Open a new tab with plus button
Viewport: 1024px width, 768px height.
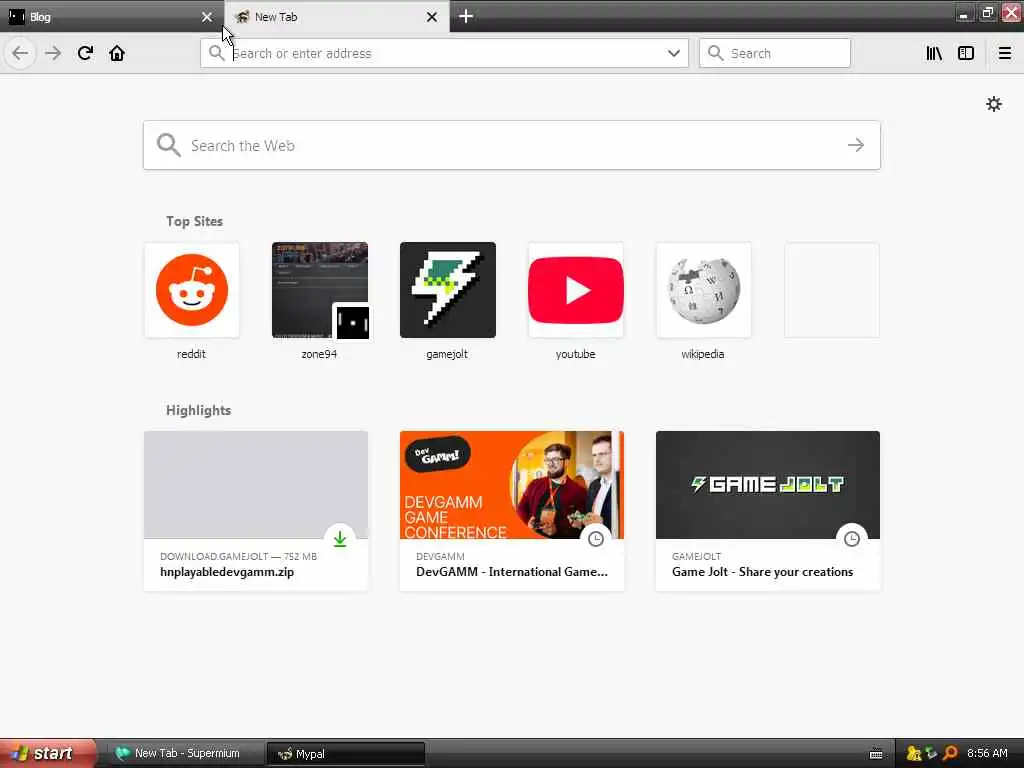(466, 16)
